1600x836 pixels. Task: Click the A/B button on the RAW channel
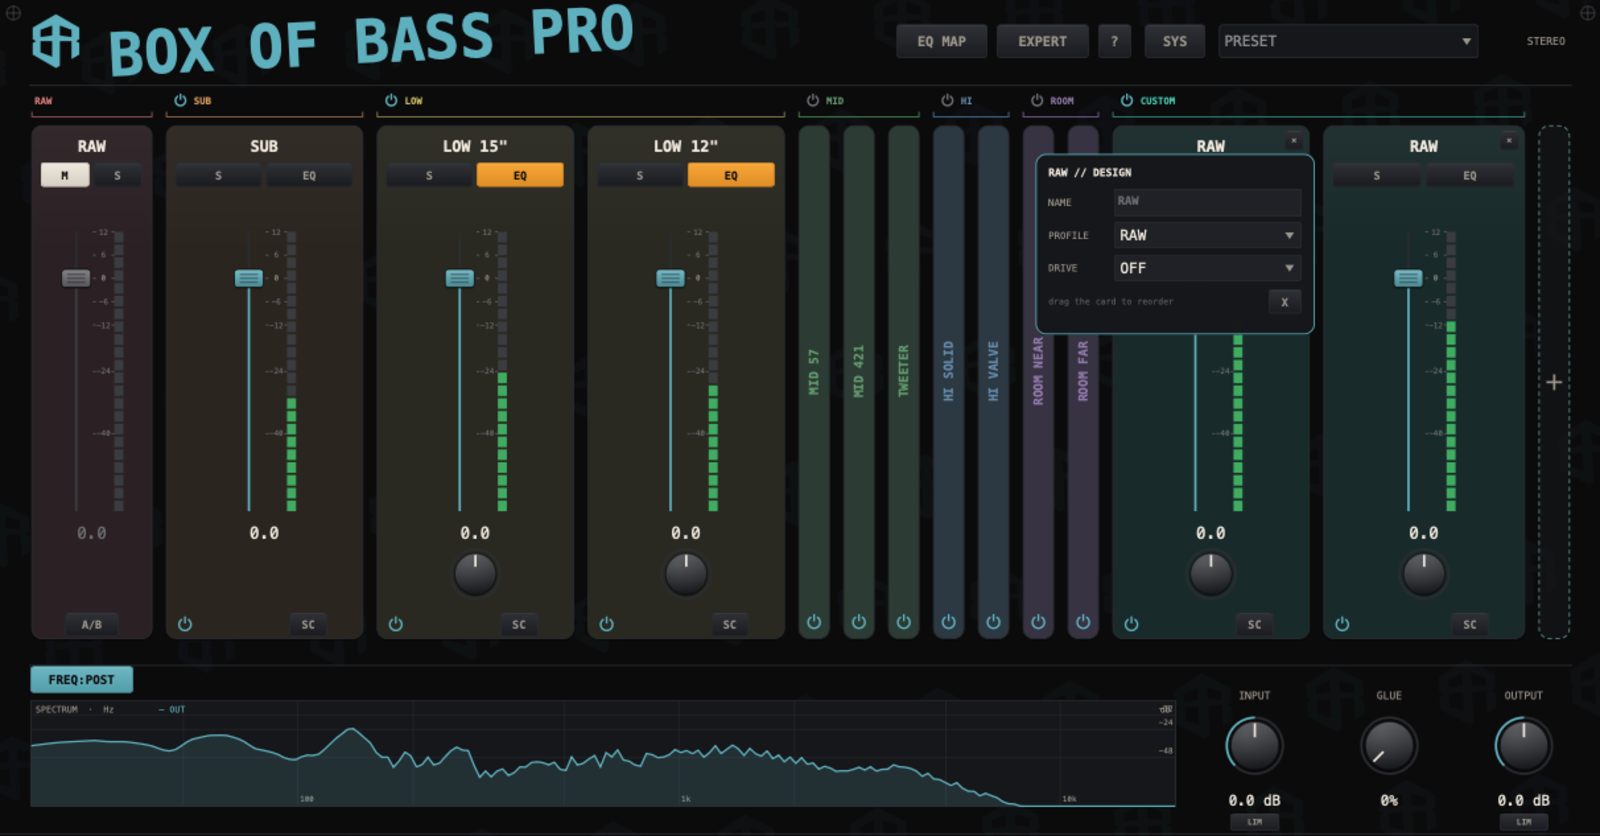point(92,624)
